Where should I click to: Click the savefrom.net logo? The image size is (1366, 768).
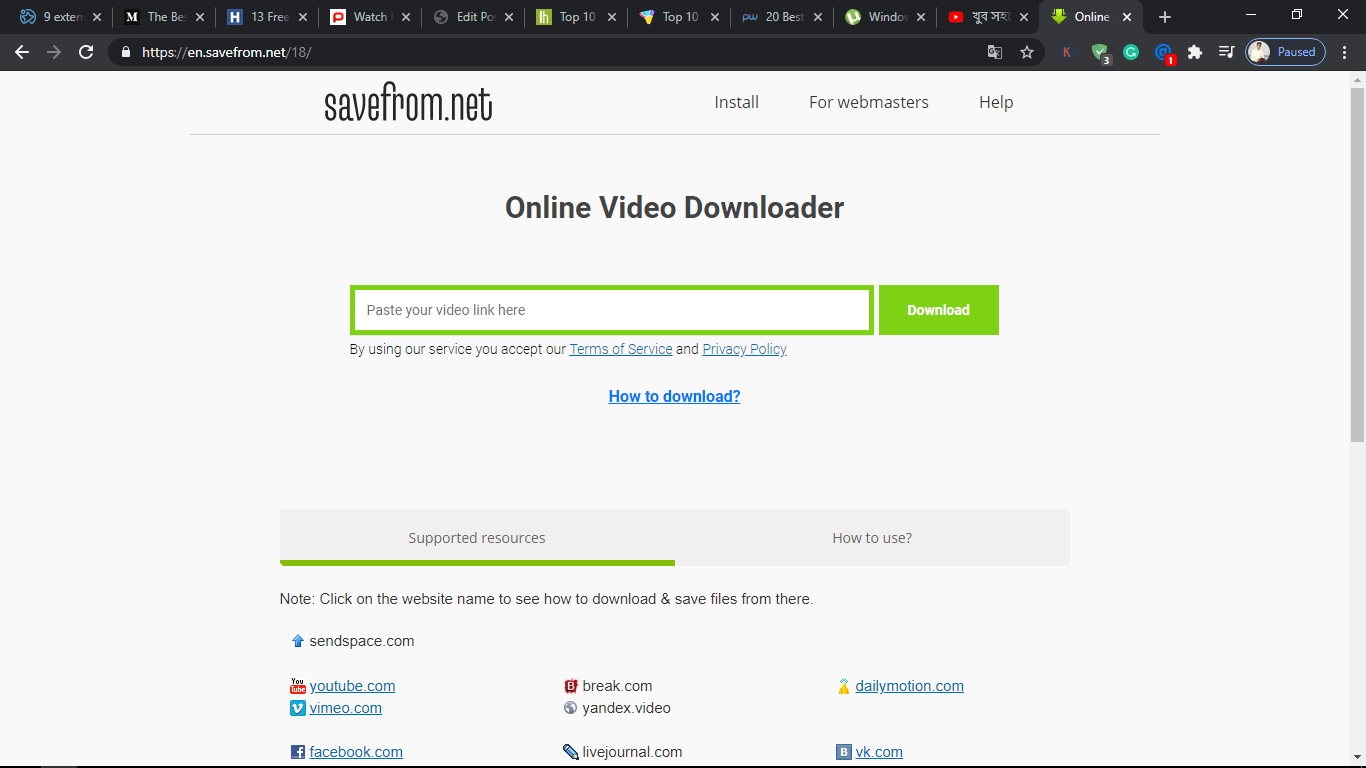[408, 104]
